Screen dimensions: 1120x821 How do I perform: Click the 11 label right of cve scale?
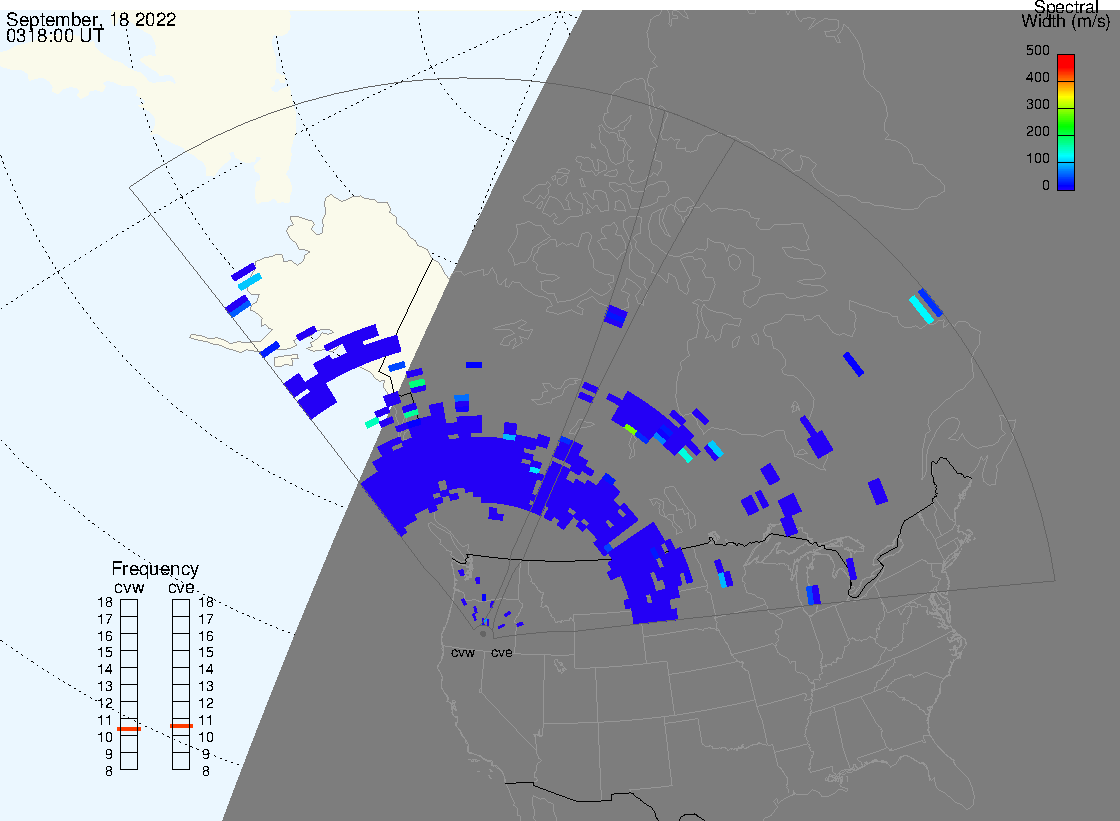[206, 720]
